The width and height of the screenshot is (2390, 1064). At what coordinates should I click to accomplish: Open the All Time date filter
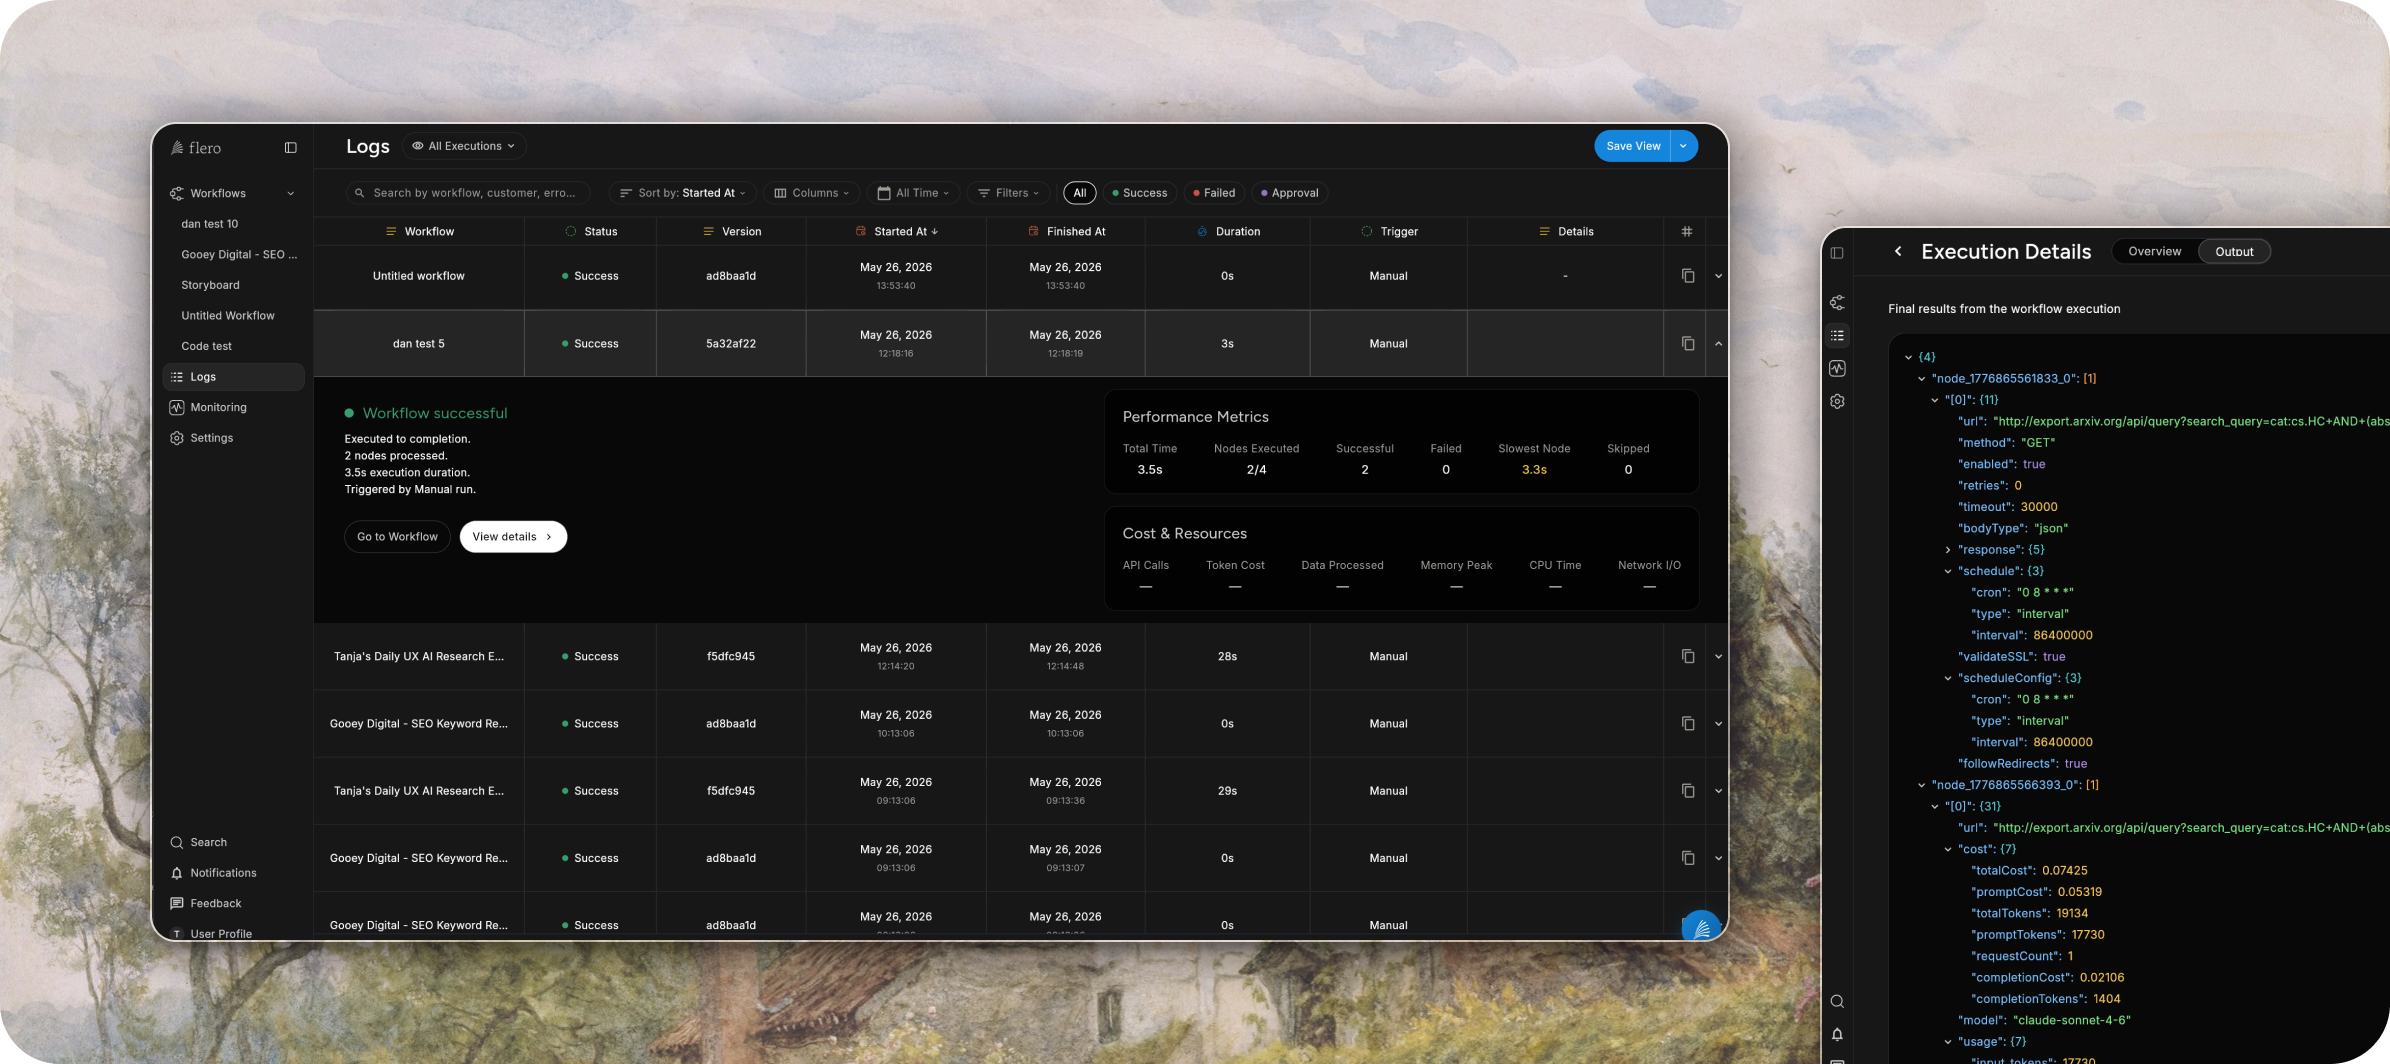pos(913,193)
